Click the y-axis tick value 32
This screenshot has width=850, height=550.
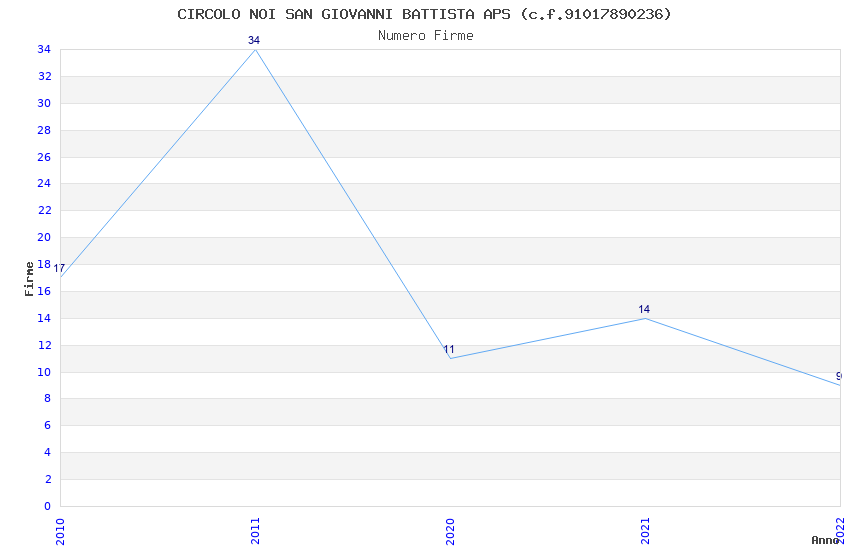point(44,76)
